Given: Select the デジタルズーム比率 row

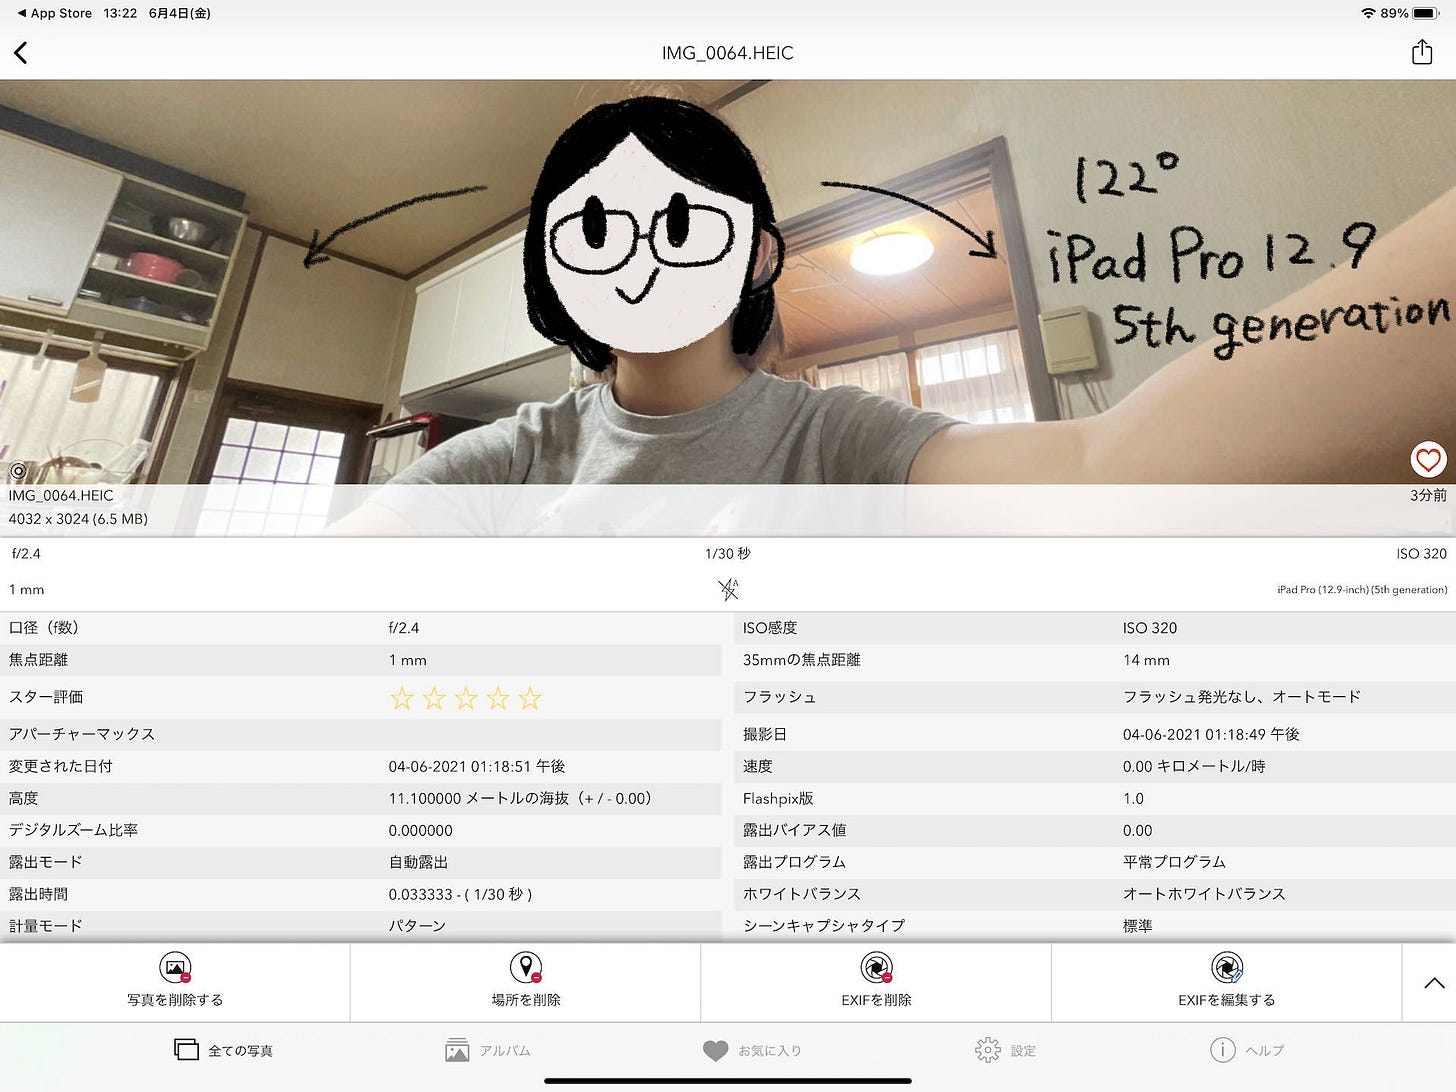Looking at the screenshot, I should click(x=360, y=830).
